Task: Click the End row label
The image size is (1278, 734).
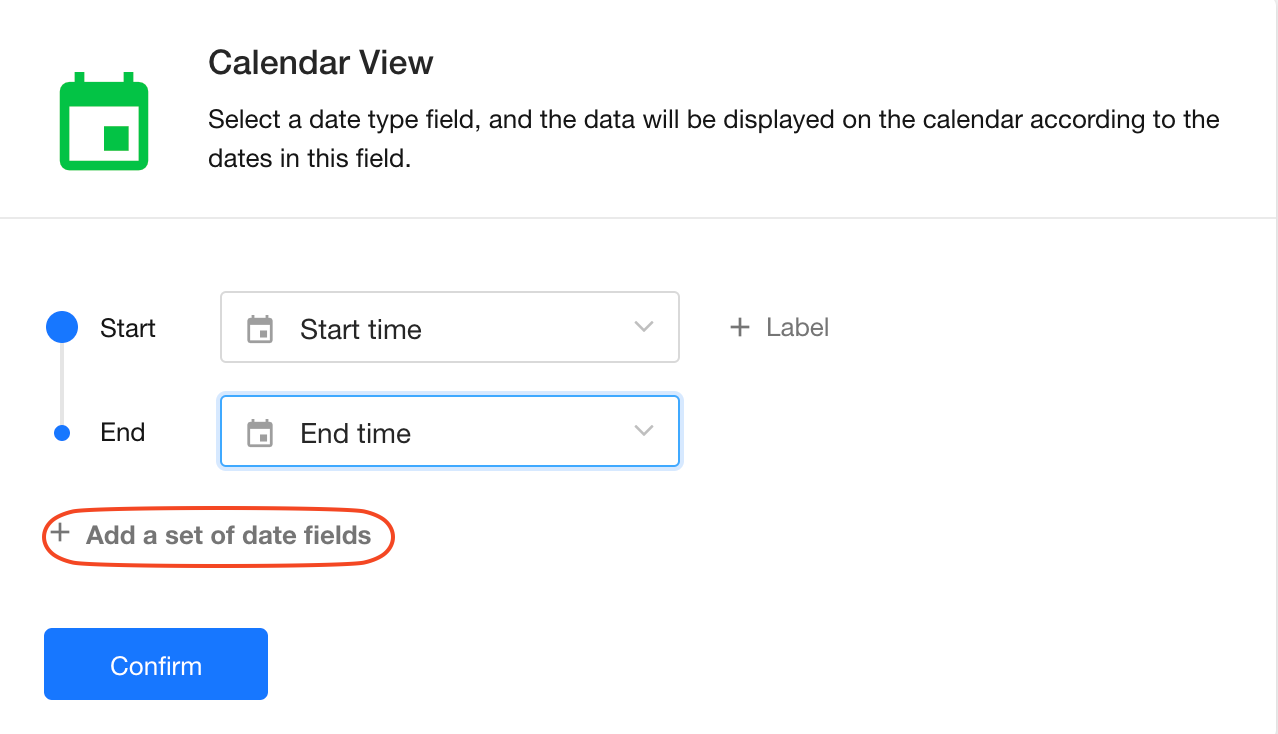Action: (x=123, y=432)
